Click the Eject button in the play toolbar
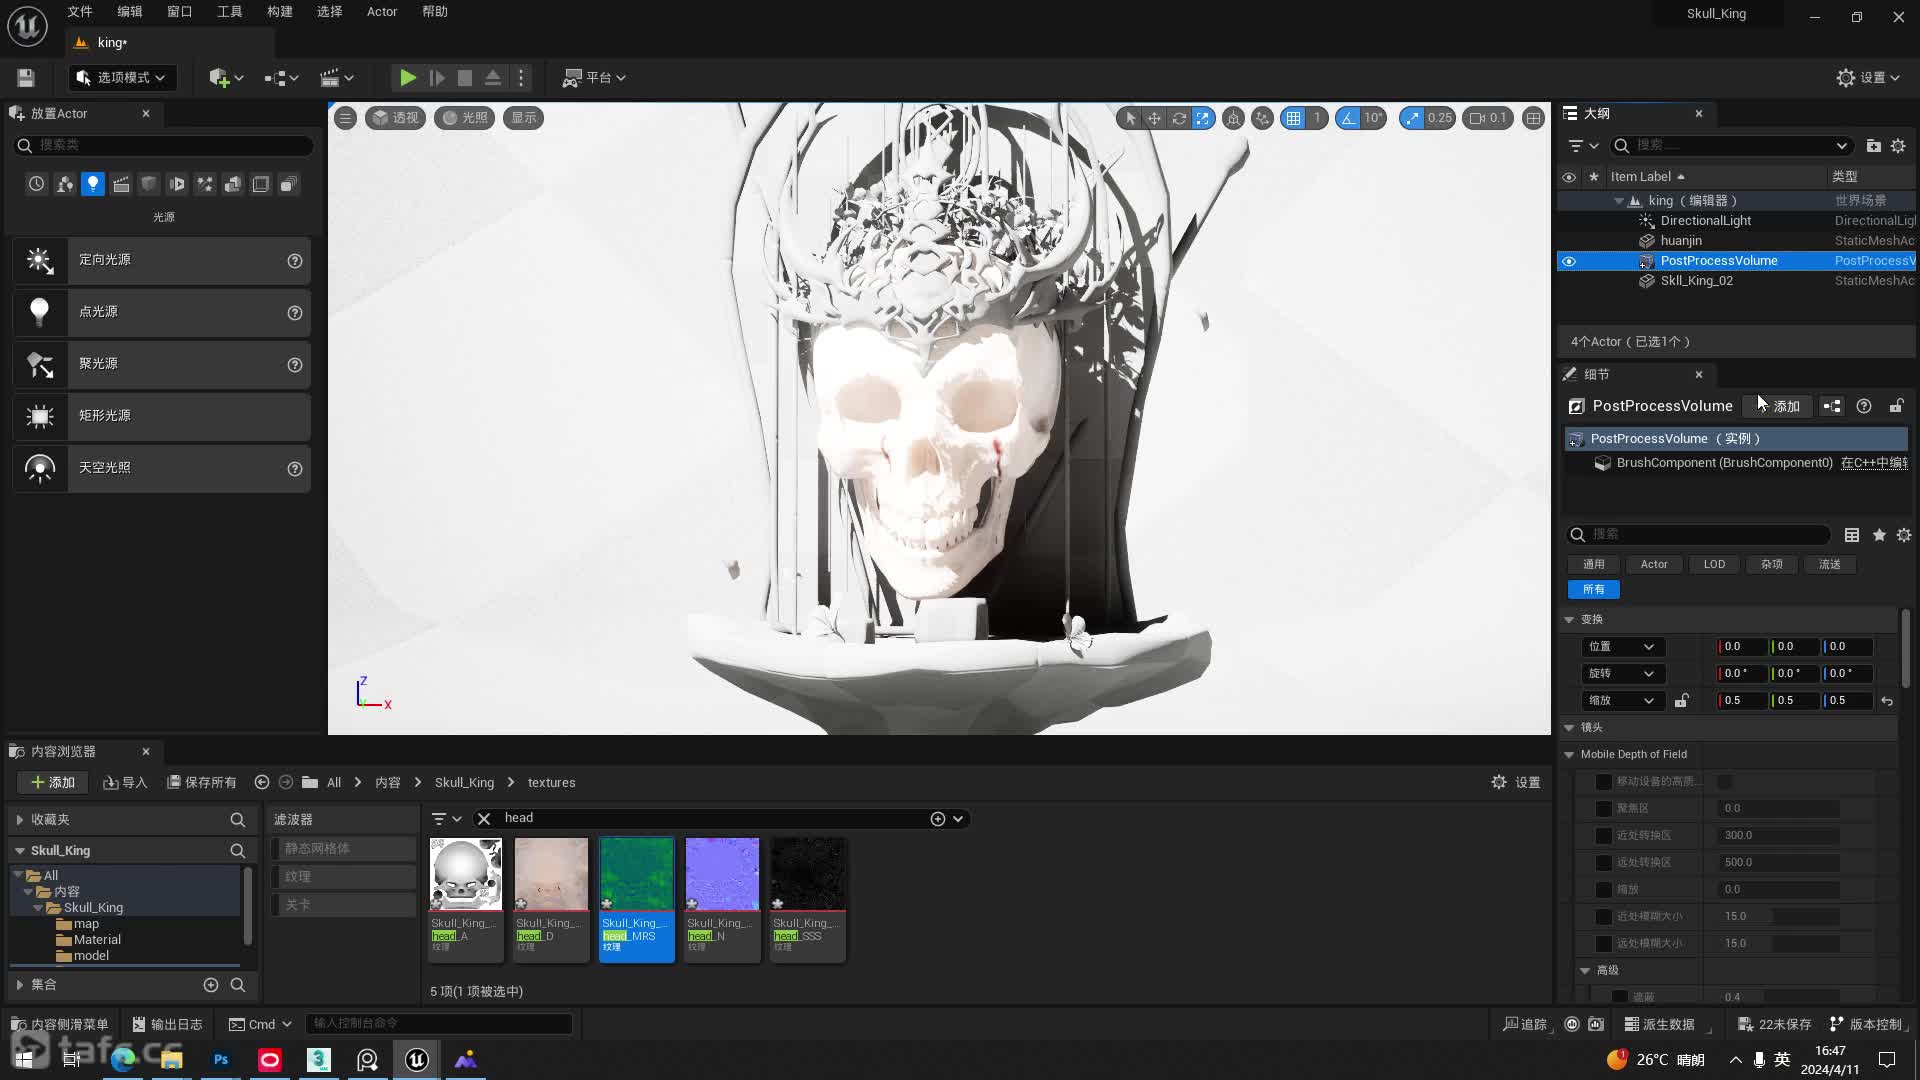 click(x=493, y=78)
